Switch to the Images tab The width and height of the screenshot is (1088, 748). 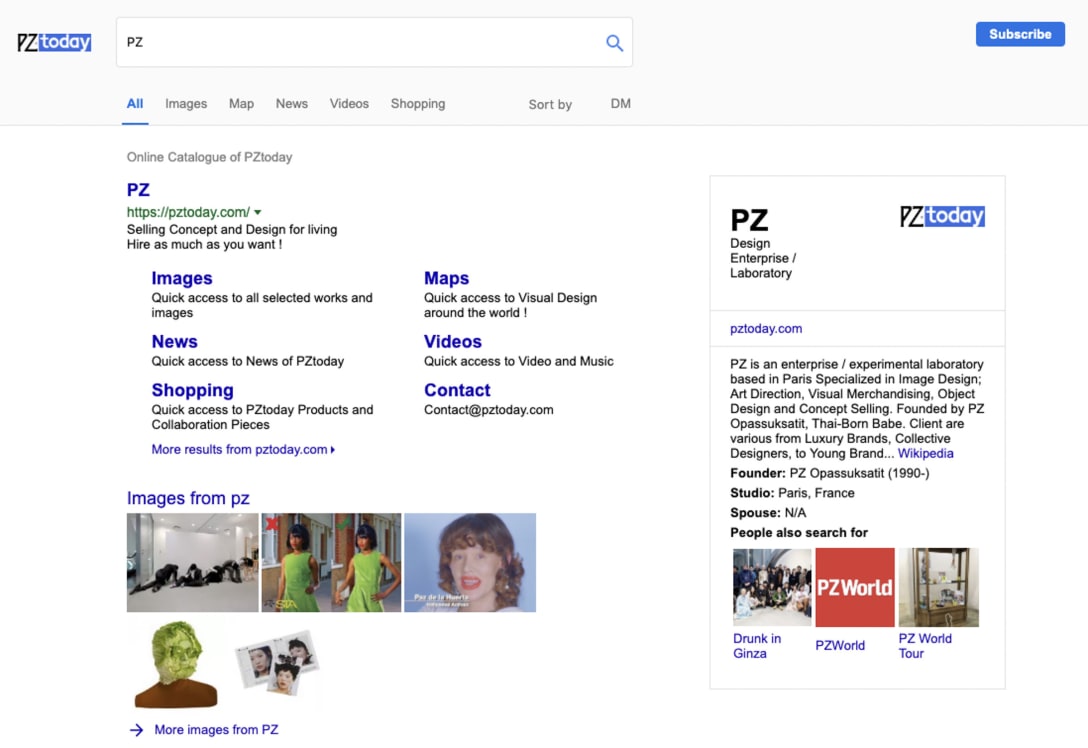click(x=186, y=103)
